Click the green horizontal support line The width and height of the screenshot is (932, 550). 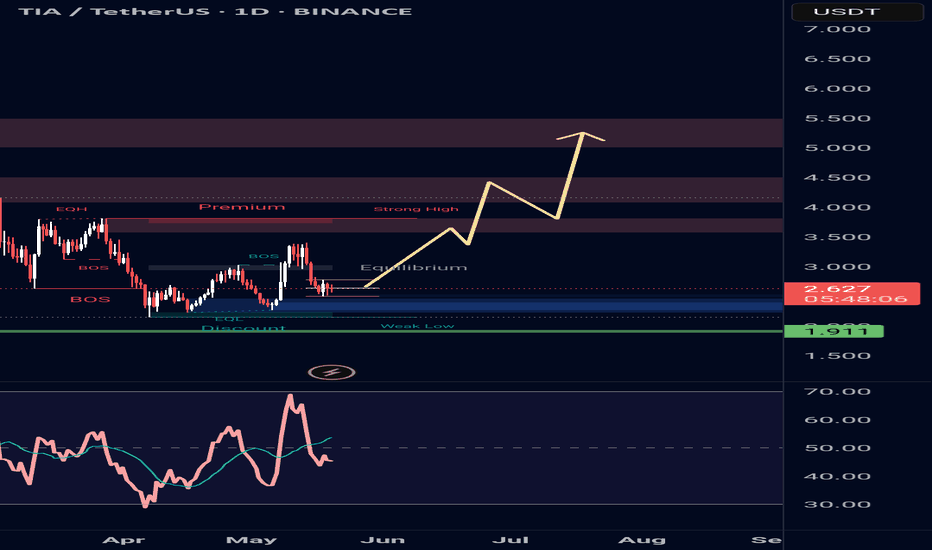tap(391, 331)
